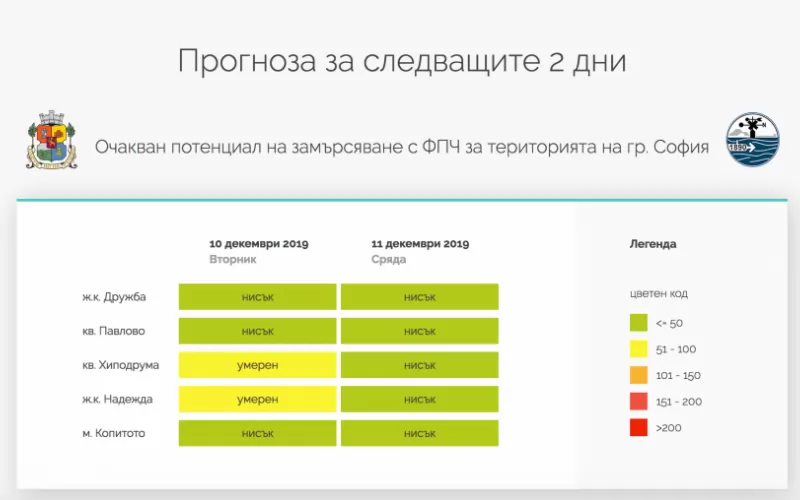Select the yellow swatch for 51 - 100
Image resolution: width=800 pixels, height=500 pixels.
(x=638, y=349)
